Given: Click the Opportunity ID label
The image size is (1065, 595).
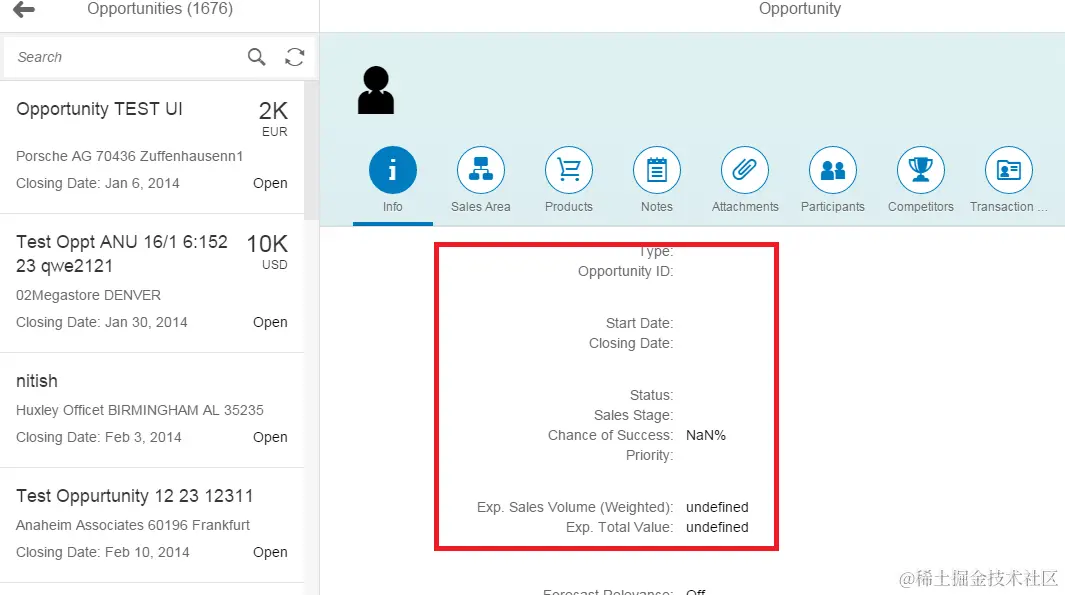Looking at the screenshot, I should pos(626,272).
